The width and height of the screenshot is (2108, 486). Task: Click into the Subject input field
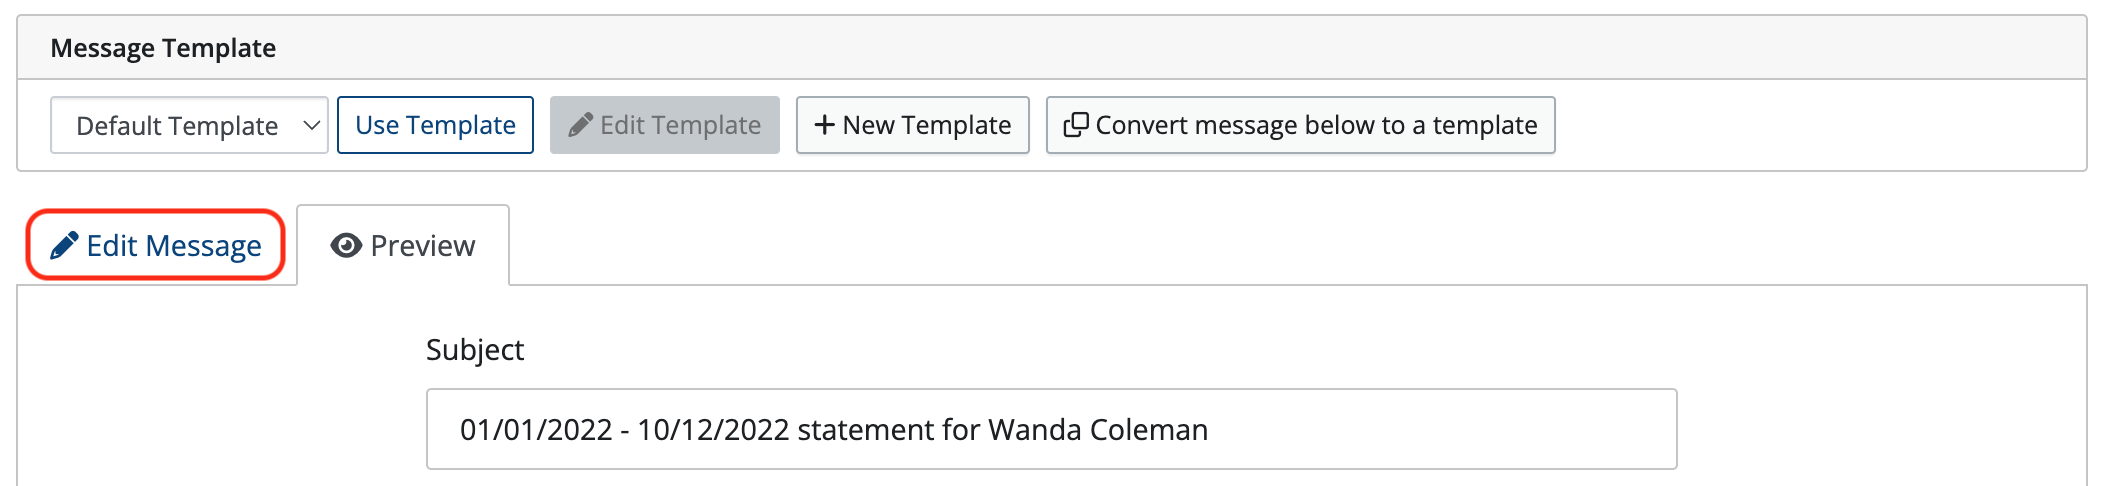[x=1051, y=429]
